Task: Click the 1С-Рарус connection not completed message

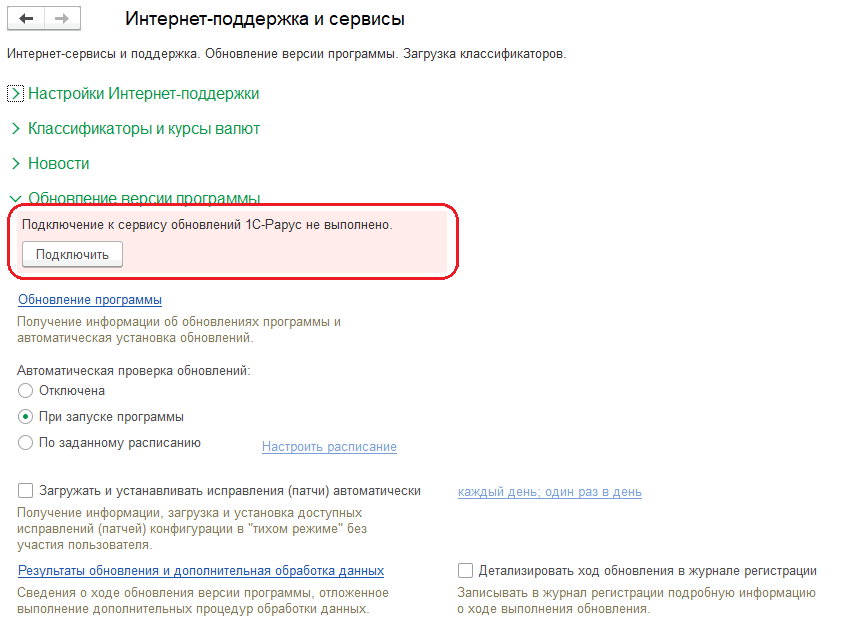Action: pyautogui.click(x=207, y=225)
